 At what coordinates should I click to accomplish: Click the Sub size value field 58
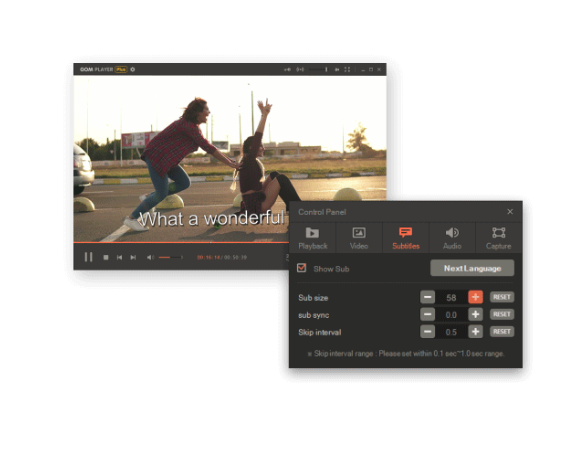pyautogui.click(x=451, y=297)
